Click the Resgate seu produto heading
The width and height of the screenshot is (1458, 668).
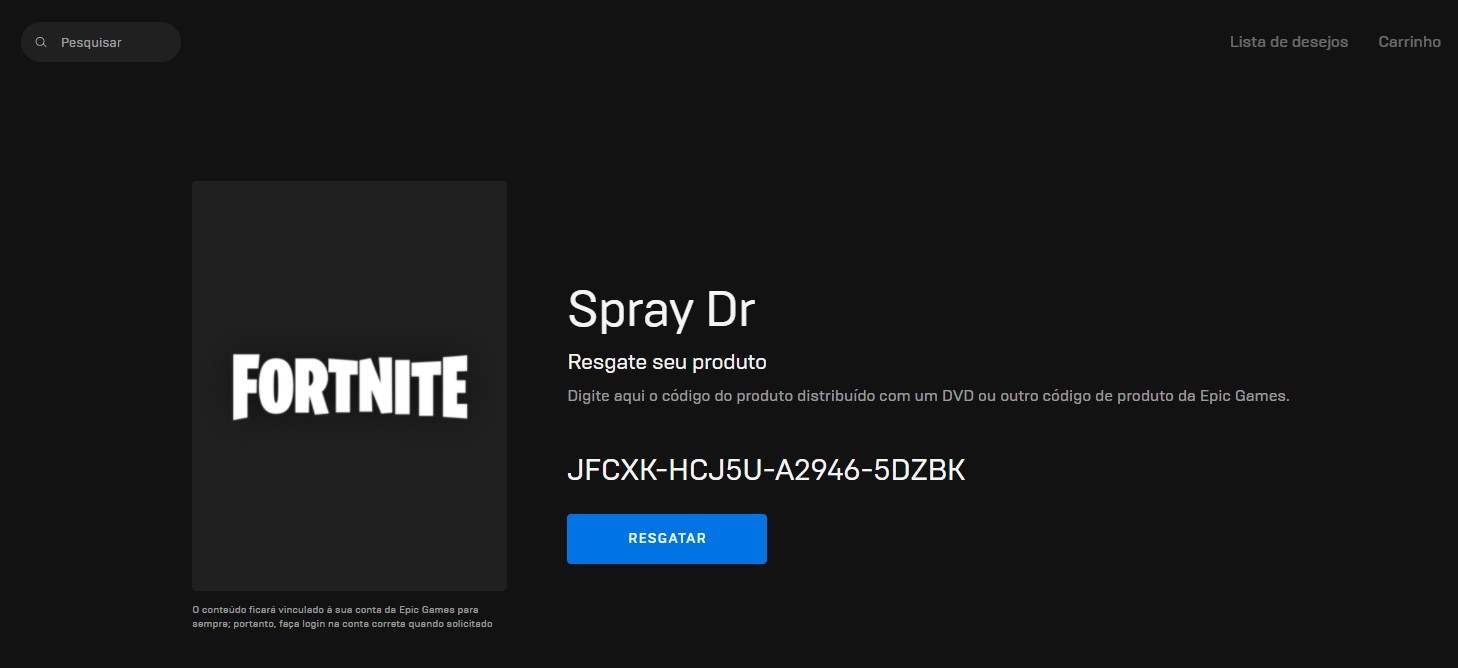click(x=666, y=361)
